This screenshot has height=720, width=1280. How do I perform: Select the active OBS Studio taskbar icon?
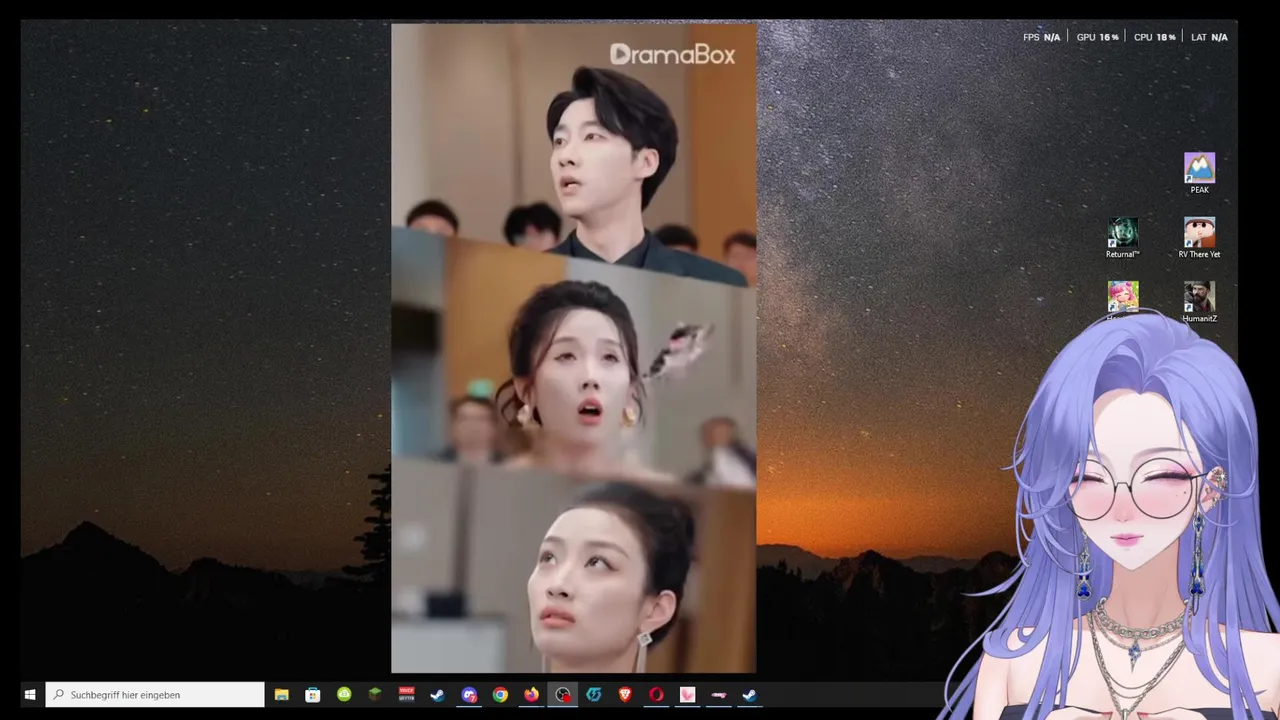click(563, 695)
